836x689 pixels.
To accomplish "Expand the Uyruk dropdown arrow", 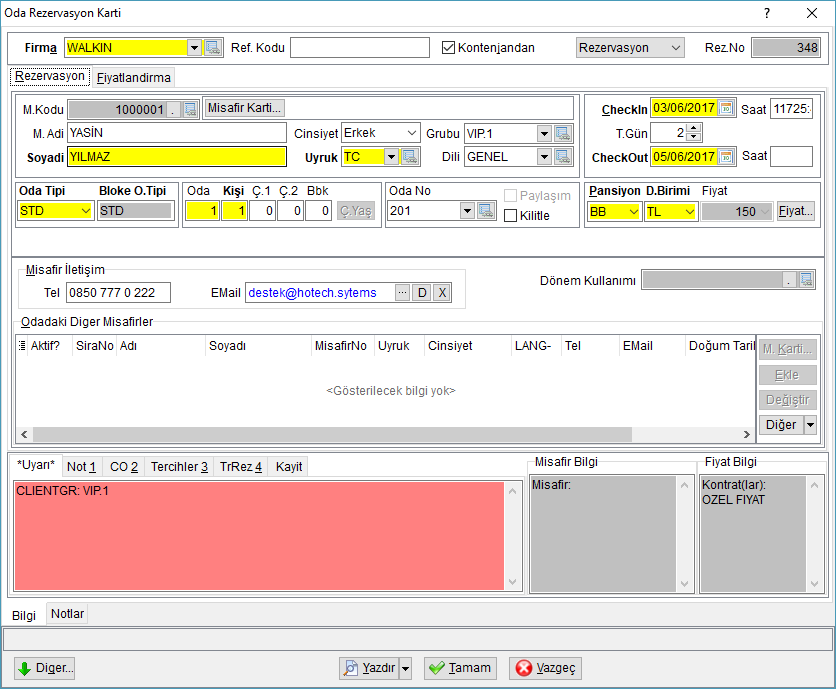I will (391, 157).
